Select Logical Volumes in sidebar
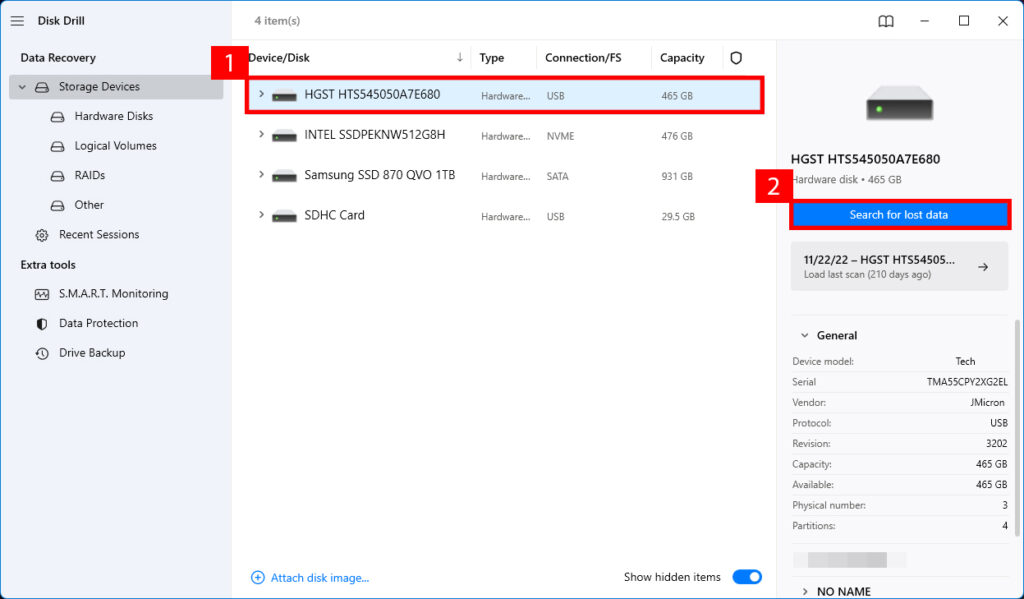 point(115,146)
